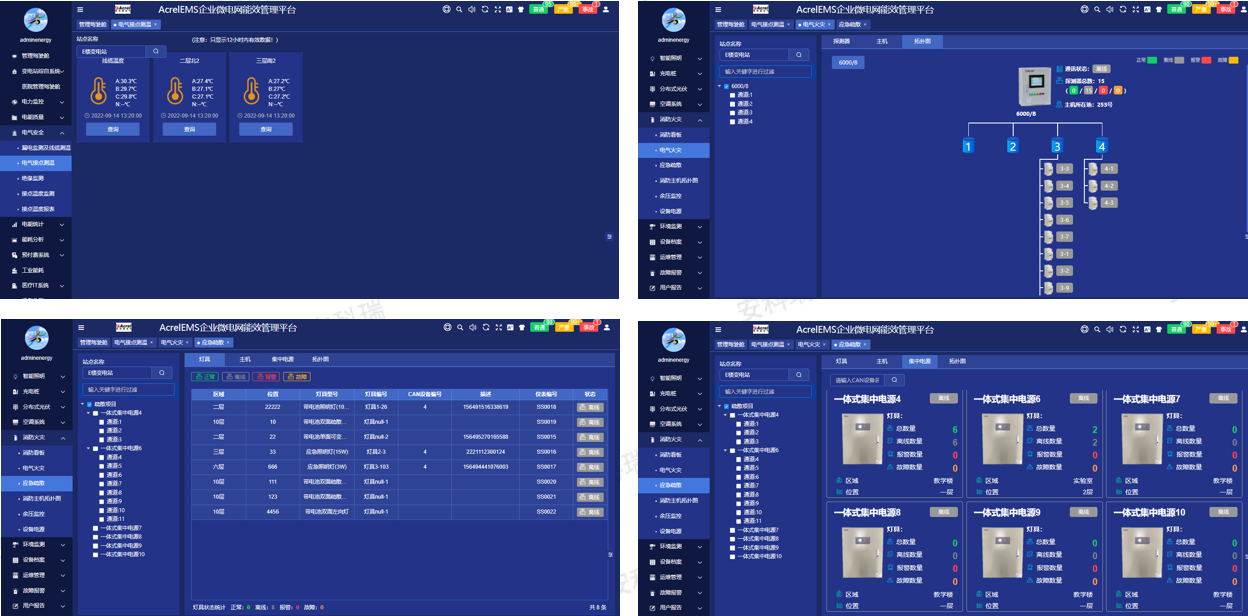Open green 普通 alarm badge in topology window
The width and height of the screenshot is (1248, 616).
1176,10
